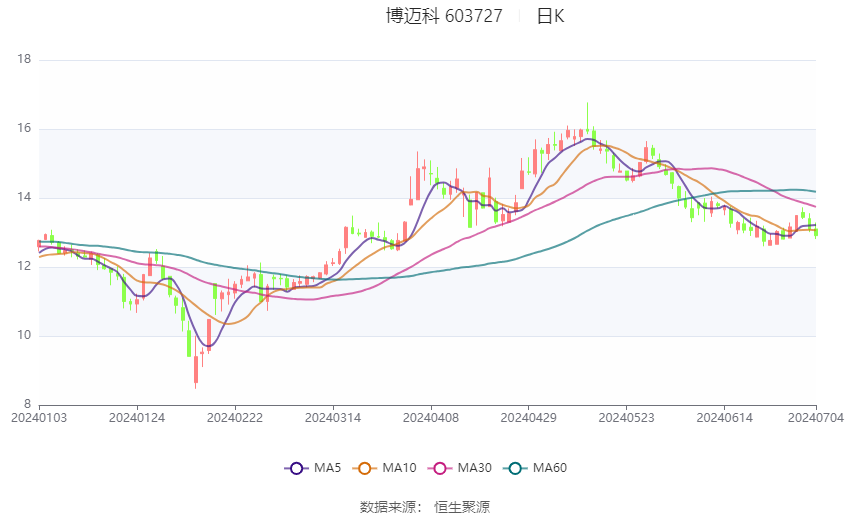Click the 18 price axis label
850x517 pixels.
[x=25, y=60]
